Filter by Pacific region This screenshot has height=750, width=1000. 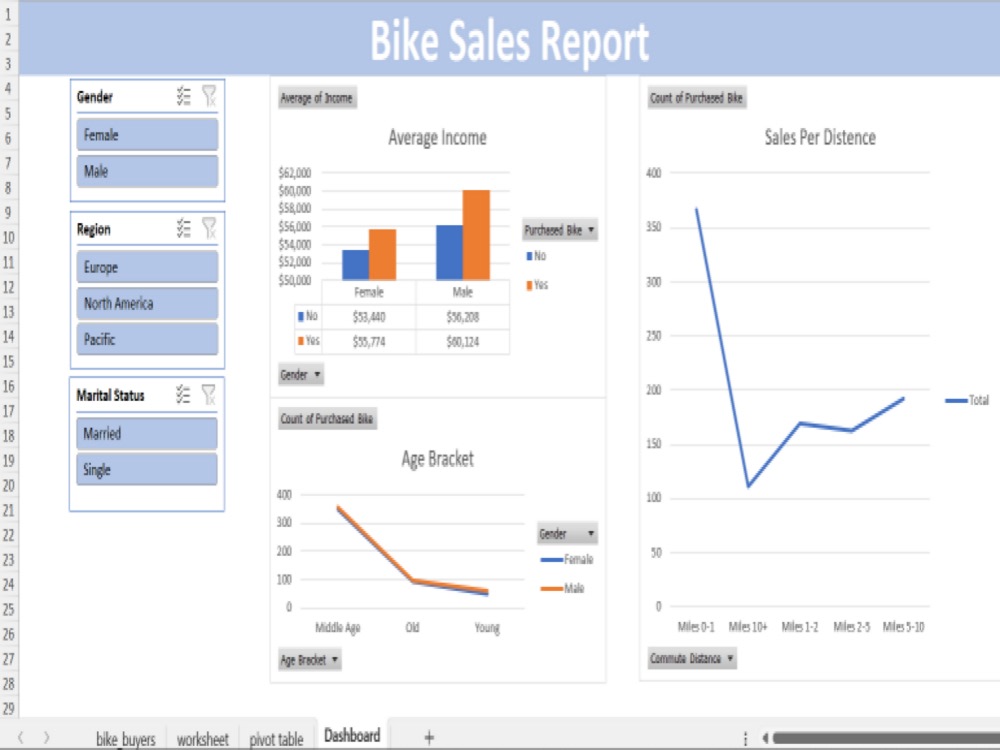147,339
